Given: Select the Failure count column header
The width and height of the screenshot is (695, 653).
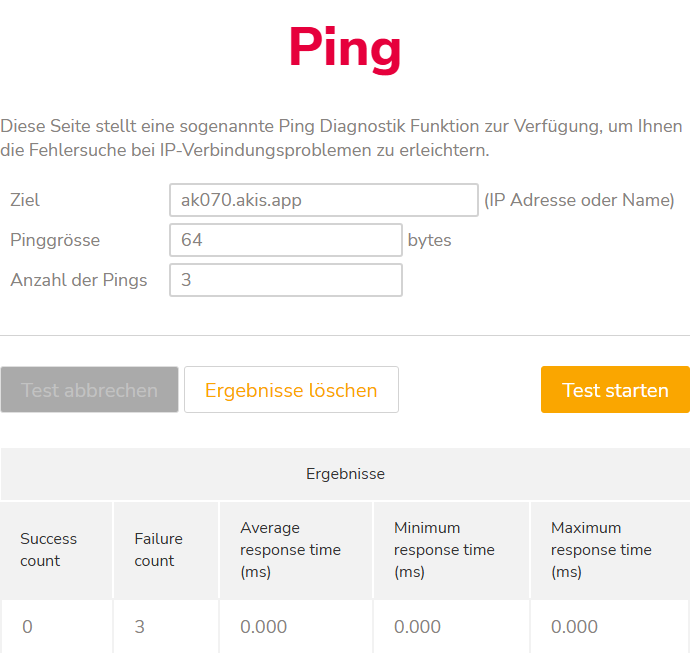Looking at the screenshot, I should 158,550.
